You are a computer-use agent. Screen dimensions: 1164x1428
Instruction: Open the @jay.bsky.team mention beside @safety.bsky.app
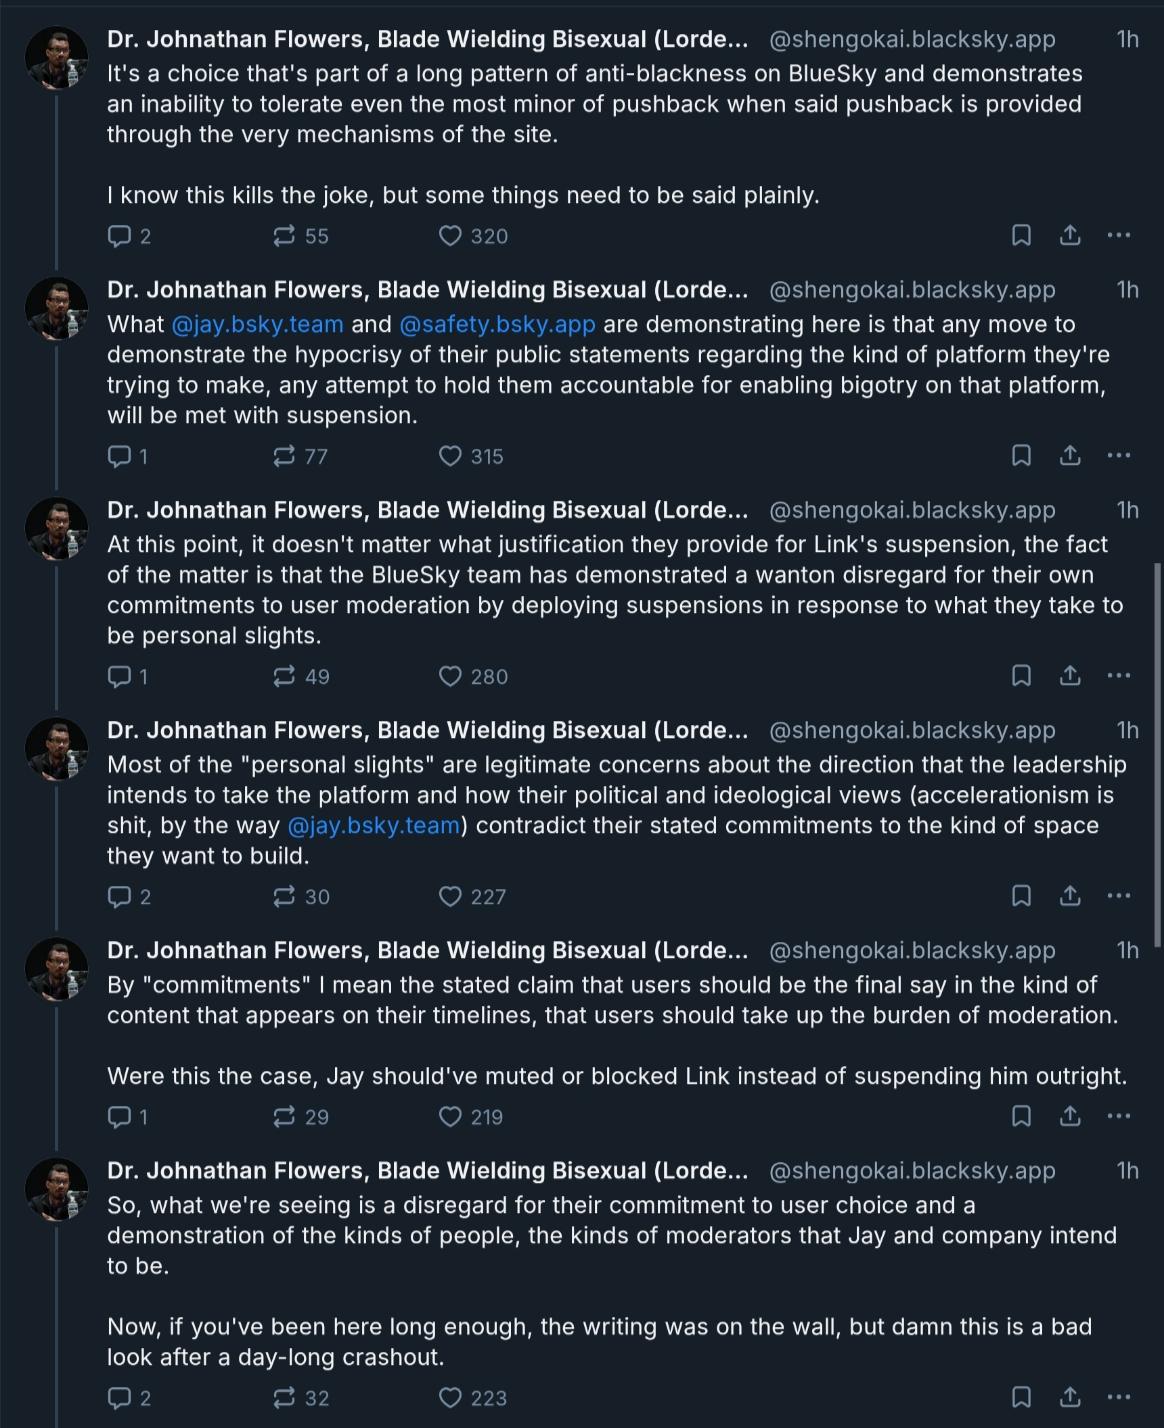[257, 325]
